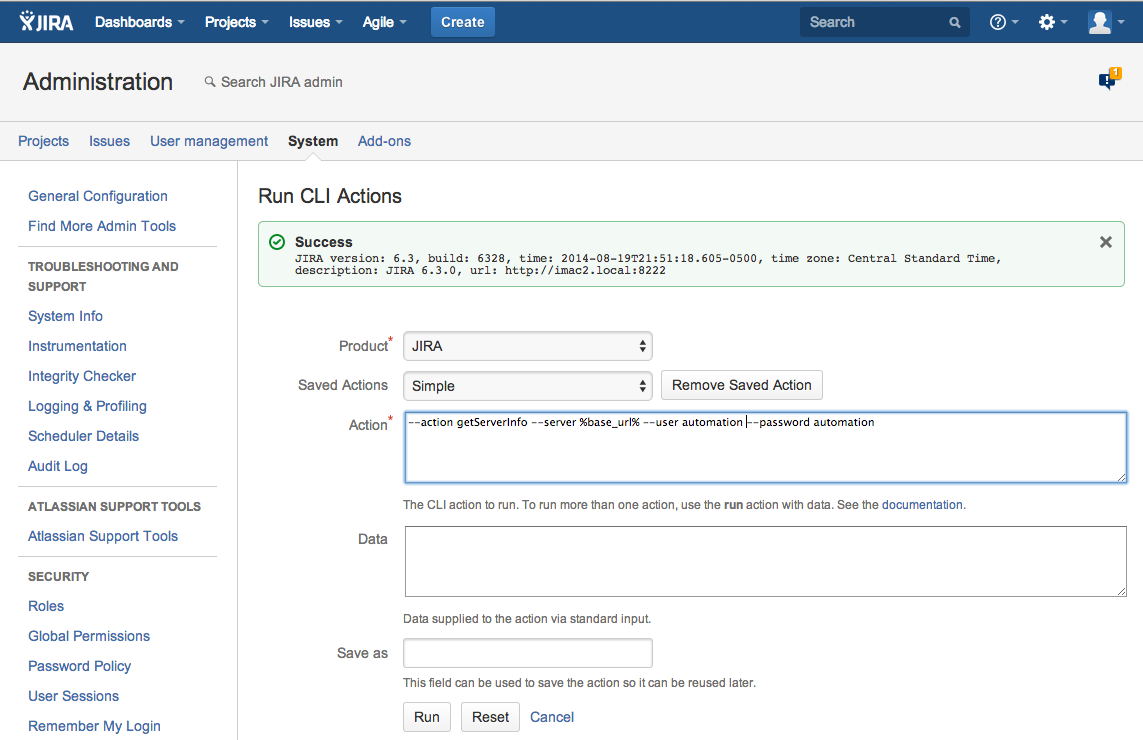This screenshot has width=1143, height=740.
Task: Open Find More Admin Tools
Action: point(102,226)
